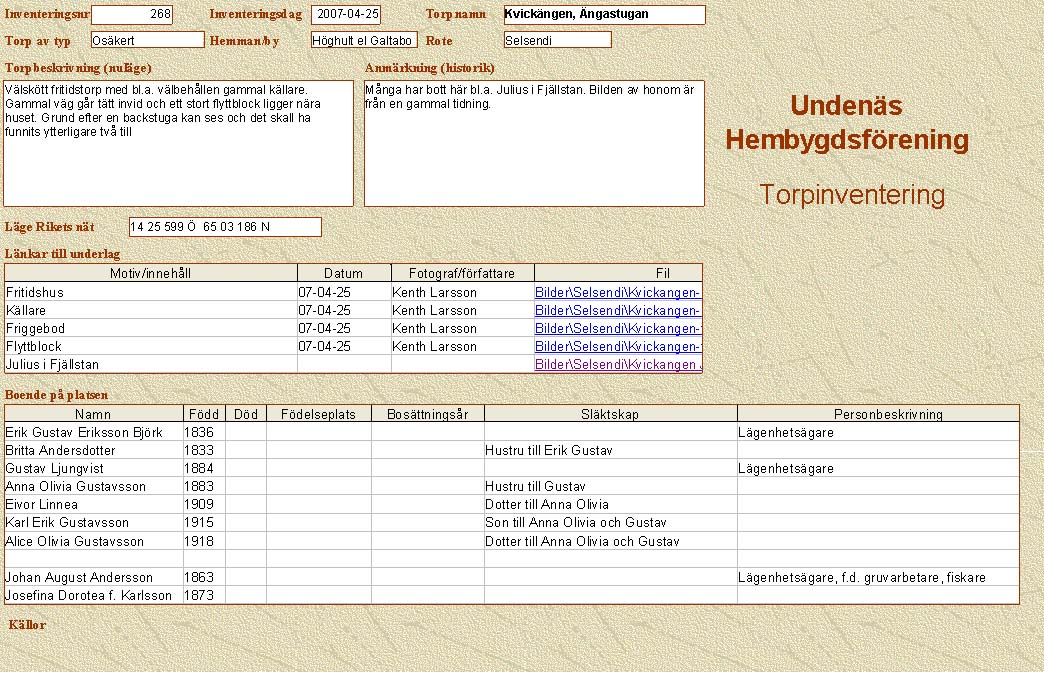Open the file link for Fritidshus
This screenshot has width=1044, height=673.
pyautogui.click(x=617, y=293)
